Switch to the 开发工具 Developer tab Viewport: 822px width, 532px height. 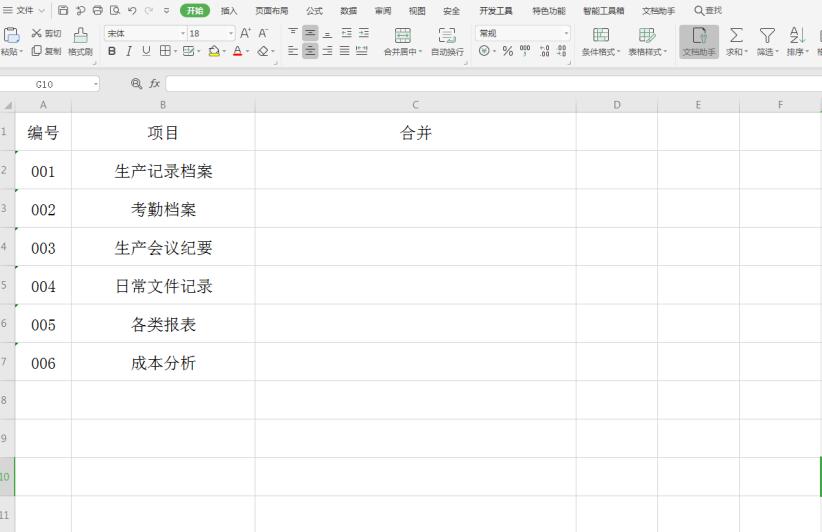495,10
